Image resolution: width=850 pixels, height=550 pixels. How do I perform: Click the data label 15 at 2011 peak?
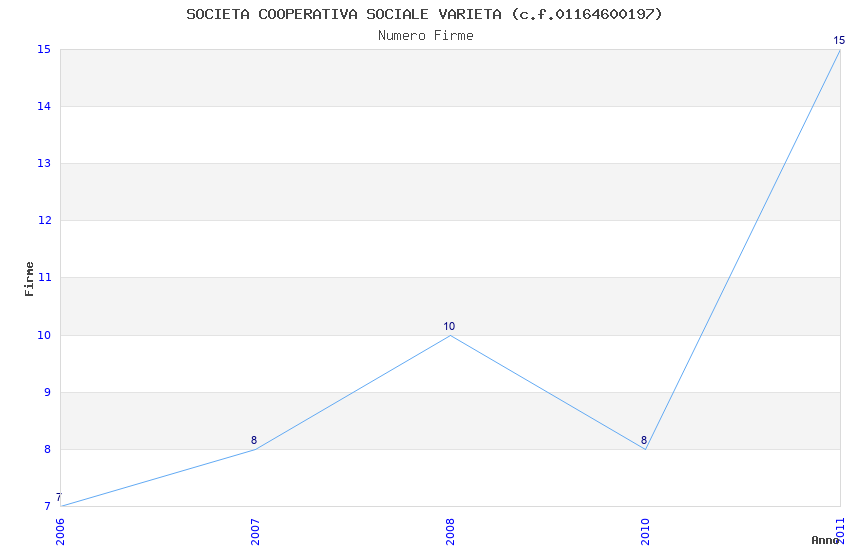[x=839, y=41]
